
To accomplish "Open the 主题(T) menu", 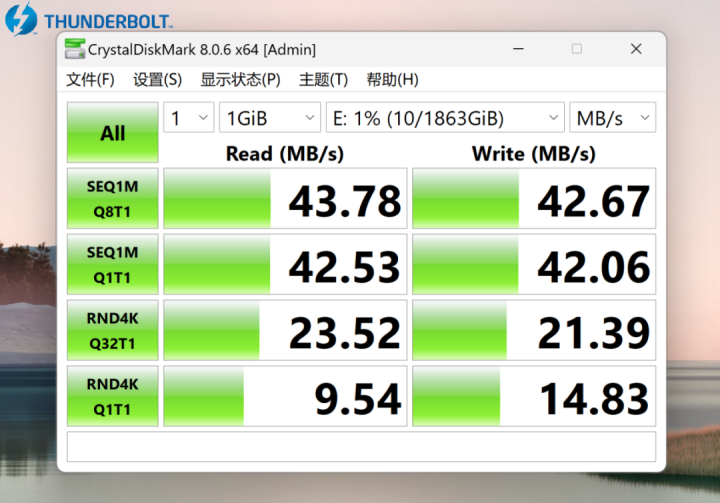I will coord(323,79).
